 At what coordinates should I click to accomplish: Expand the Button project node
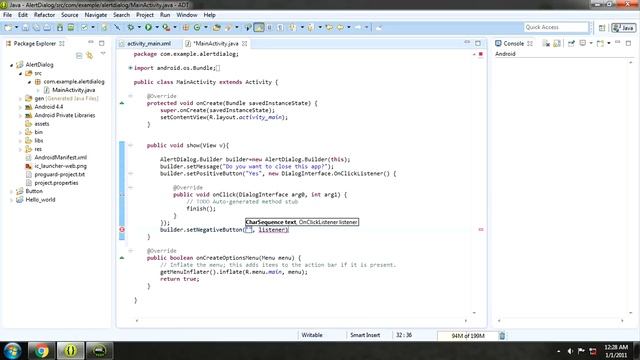11,191
